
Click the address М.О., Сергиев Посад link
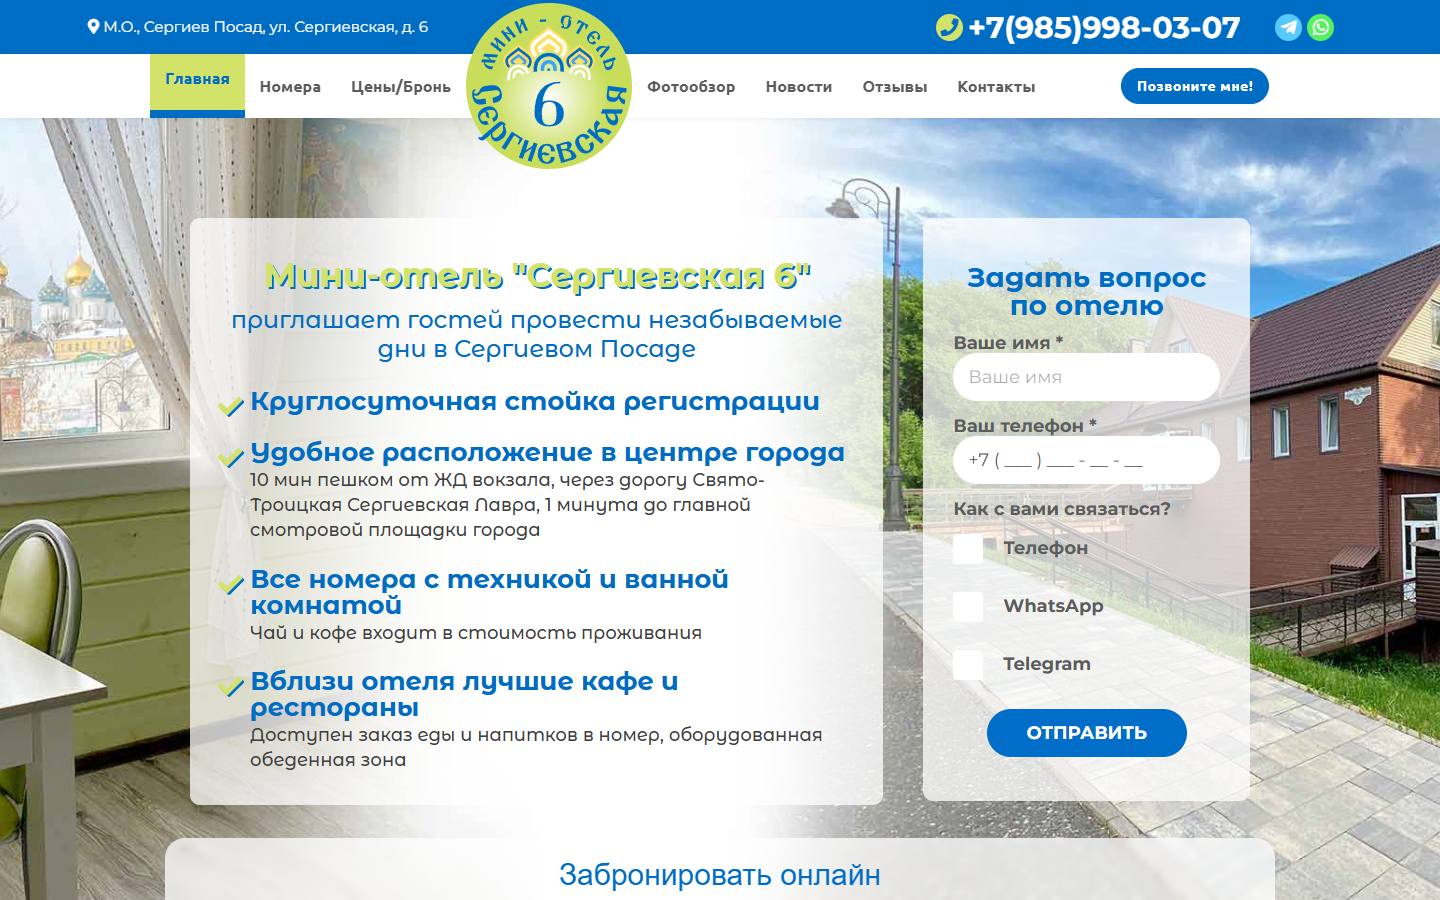coord(266,27)
